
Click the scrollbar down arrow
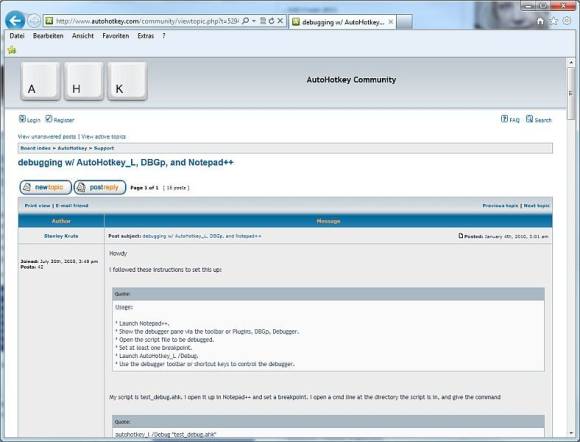571,432
